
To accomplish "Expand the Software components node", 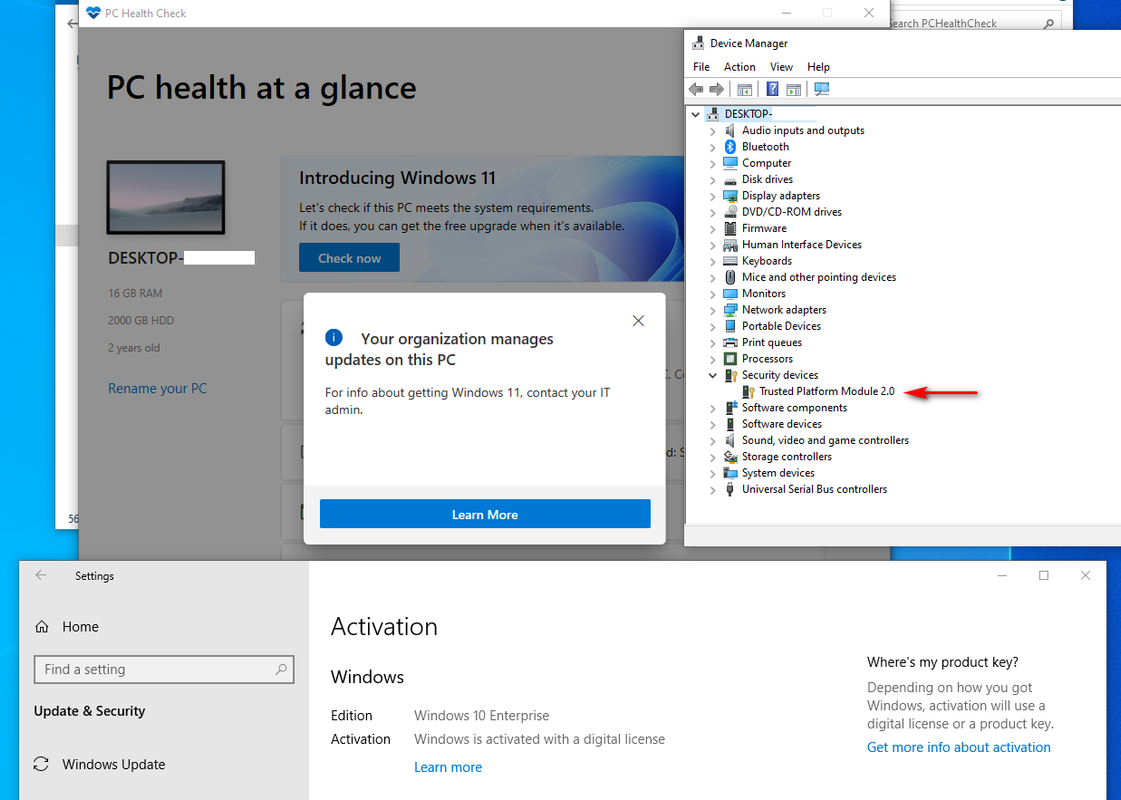I will (x=712, y=408).
